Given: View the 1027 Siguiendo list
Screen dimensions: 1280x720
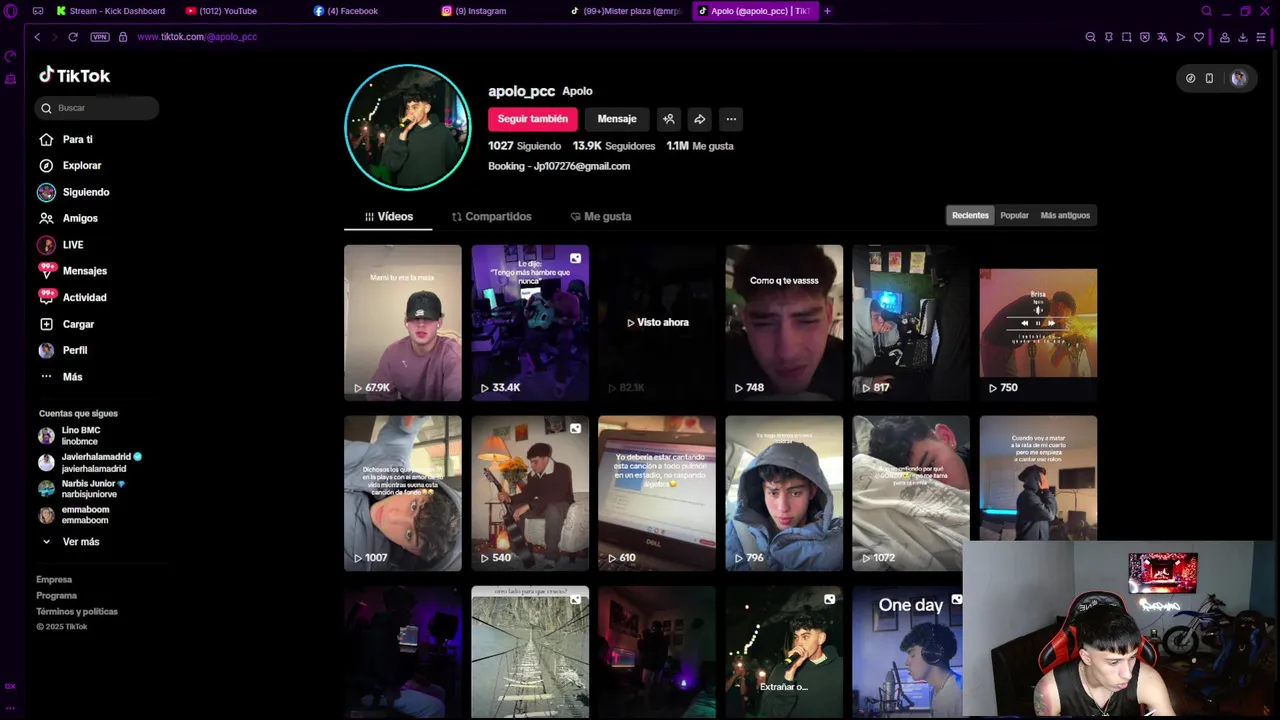Looking at the screenshot, I should coord(524,146).
